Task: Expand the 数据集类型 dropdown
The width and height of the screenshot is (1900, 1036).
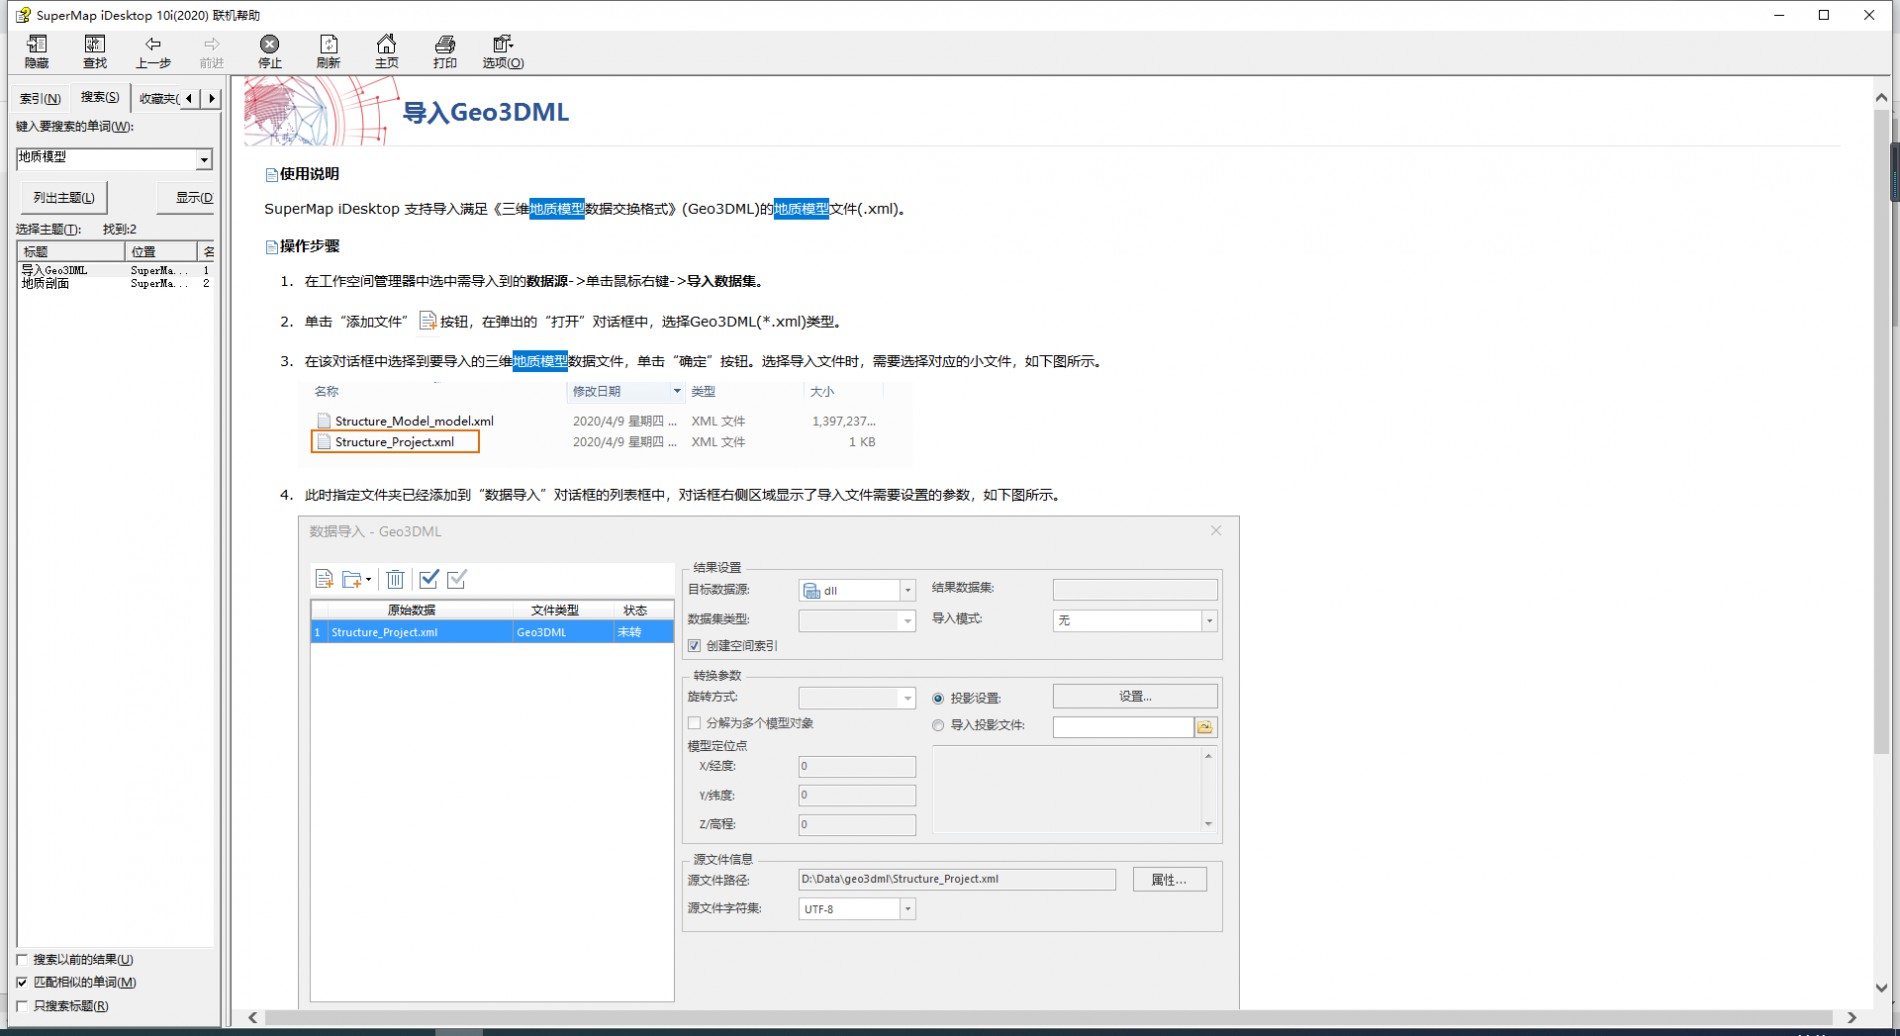Action: coord(907,621)
